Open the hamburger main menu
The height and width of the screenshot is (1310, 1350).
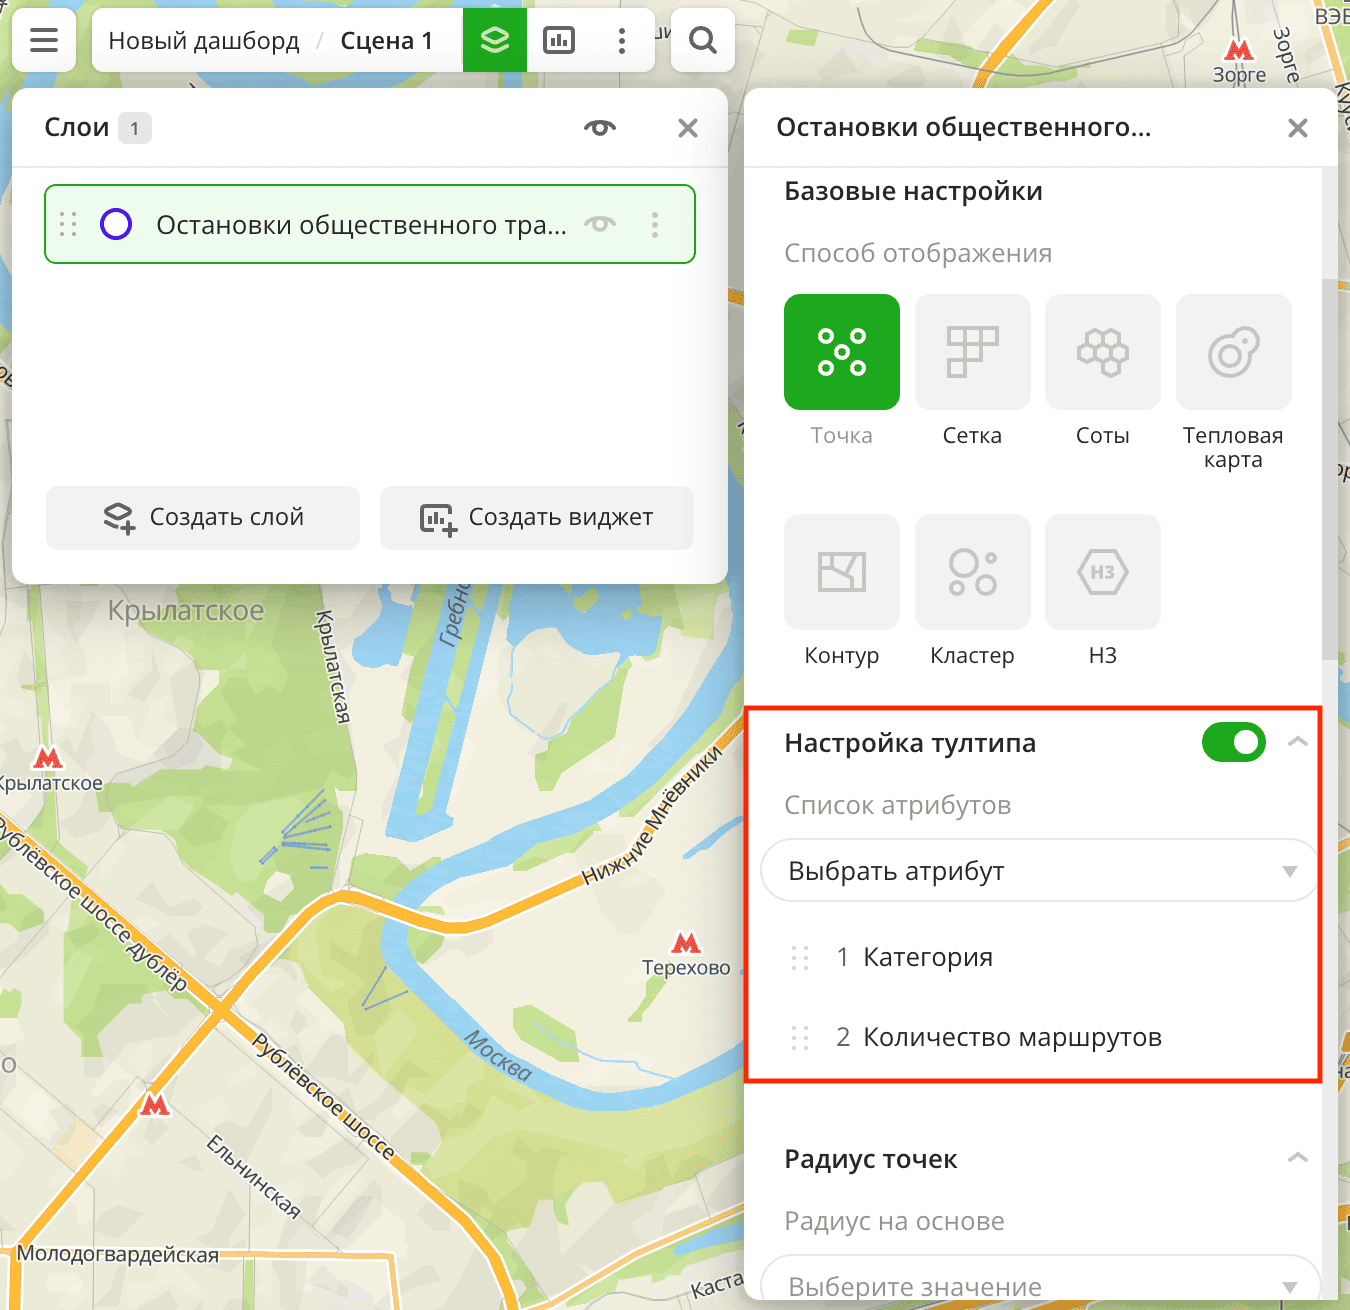pos(44,40)
